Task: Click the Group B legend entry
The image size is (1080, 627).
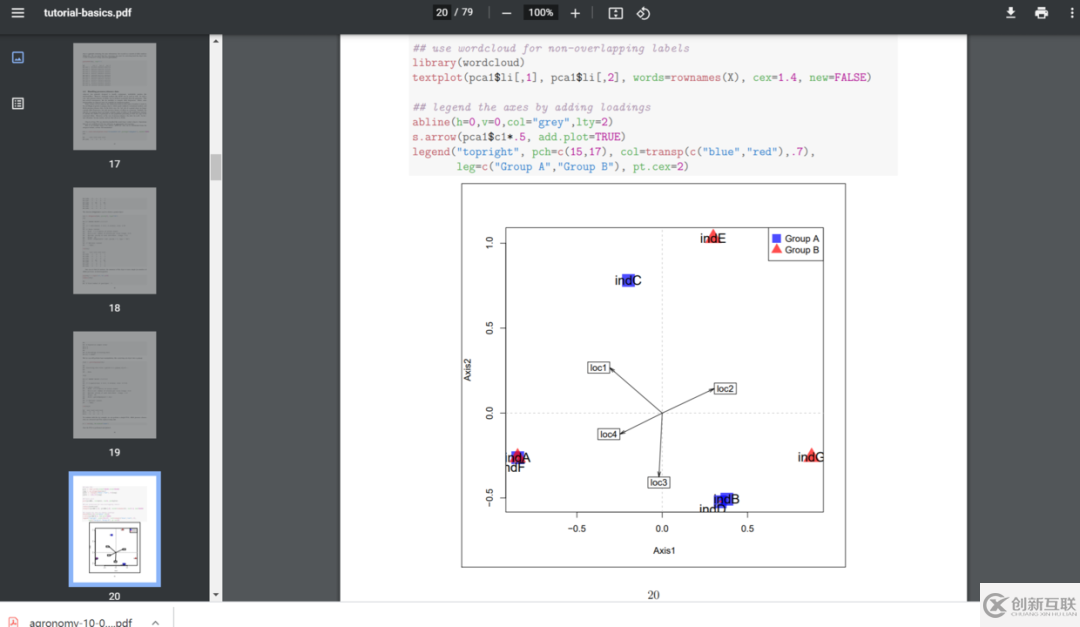Action: tap(796, 249)
